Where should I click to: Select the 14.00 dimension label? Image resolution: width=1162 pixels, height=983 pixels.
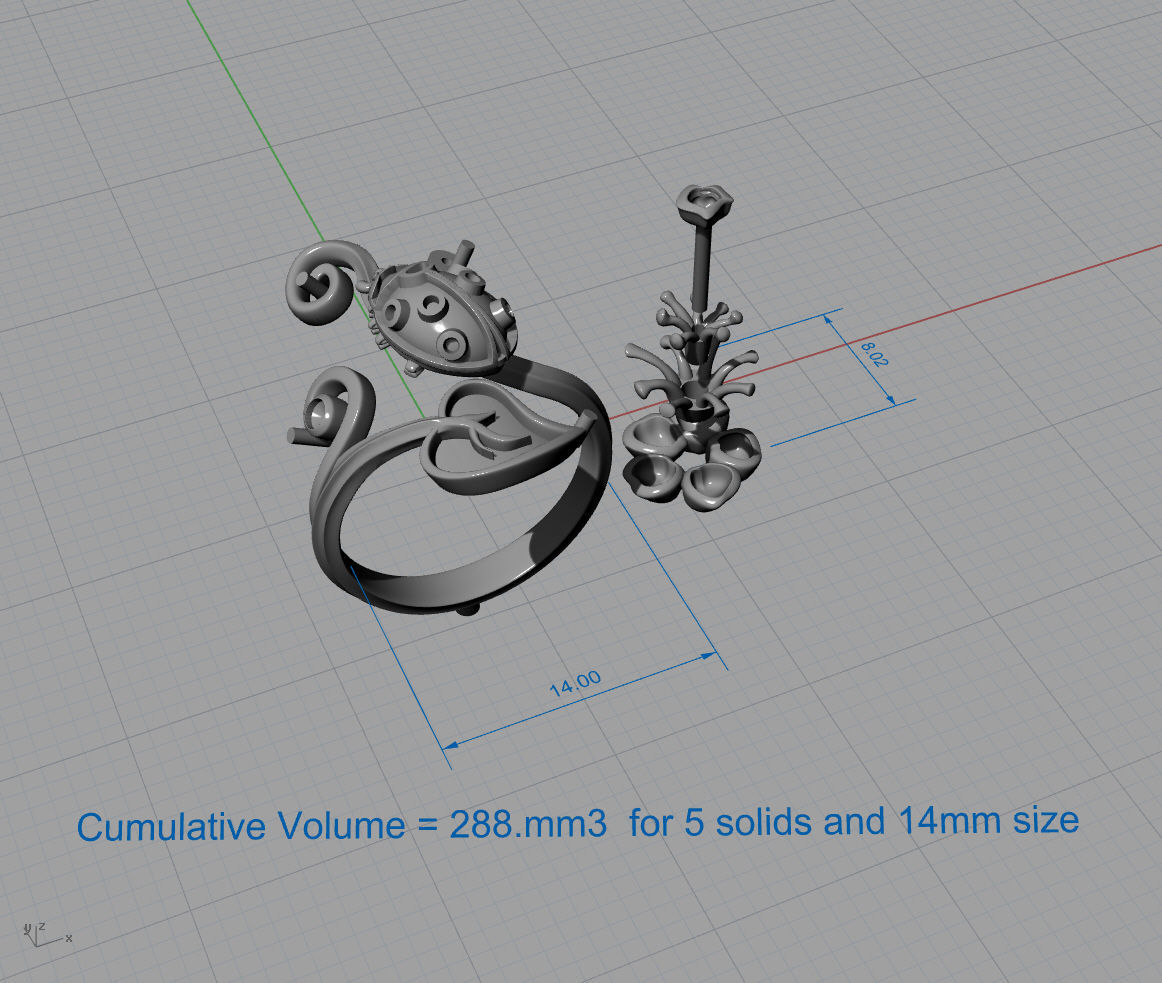point(575,683)
